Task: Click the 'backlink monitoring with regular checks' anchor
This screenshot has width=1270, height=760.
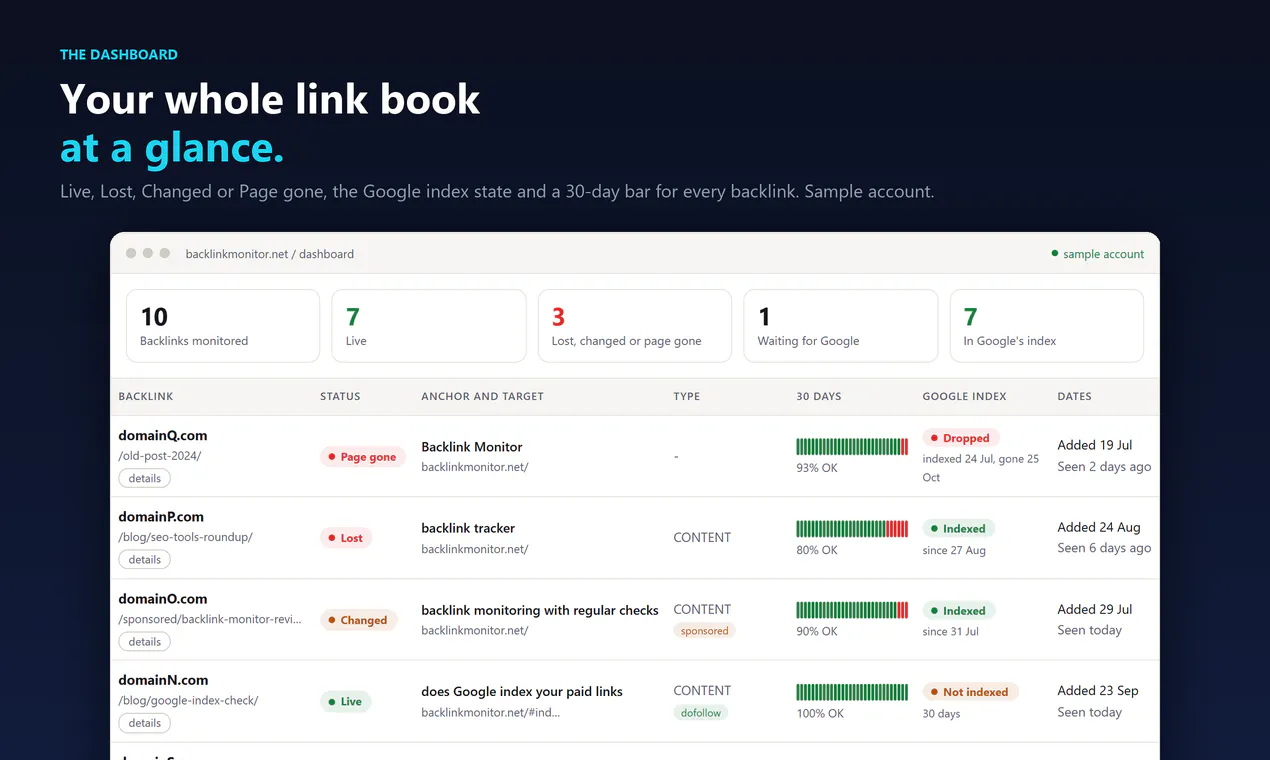Action: click(x=540, y=610)
